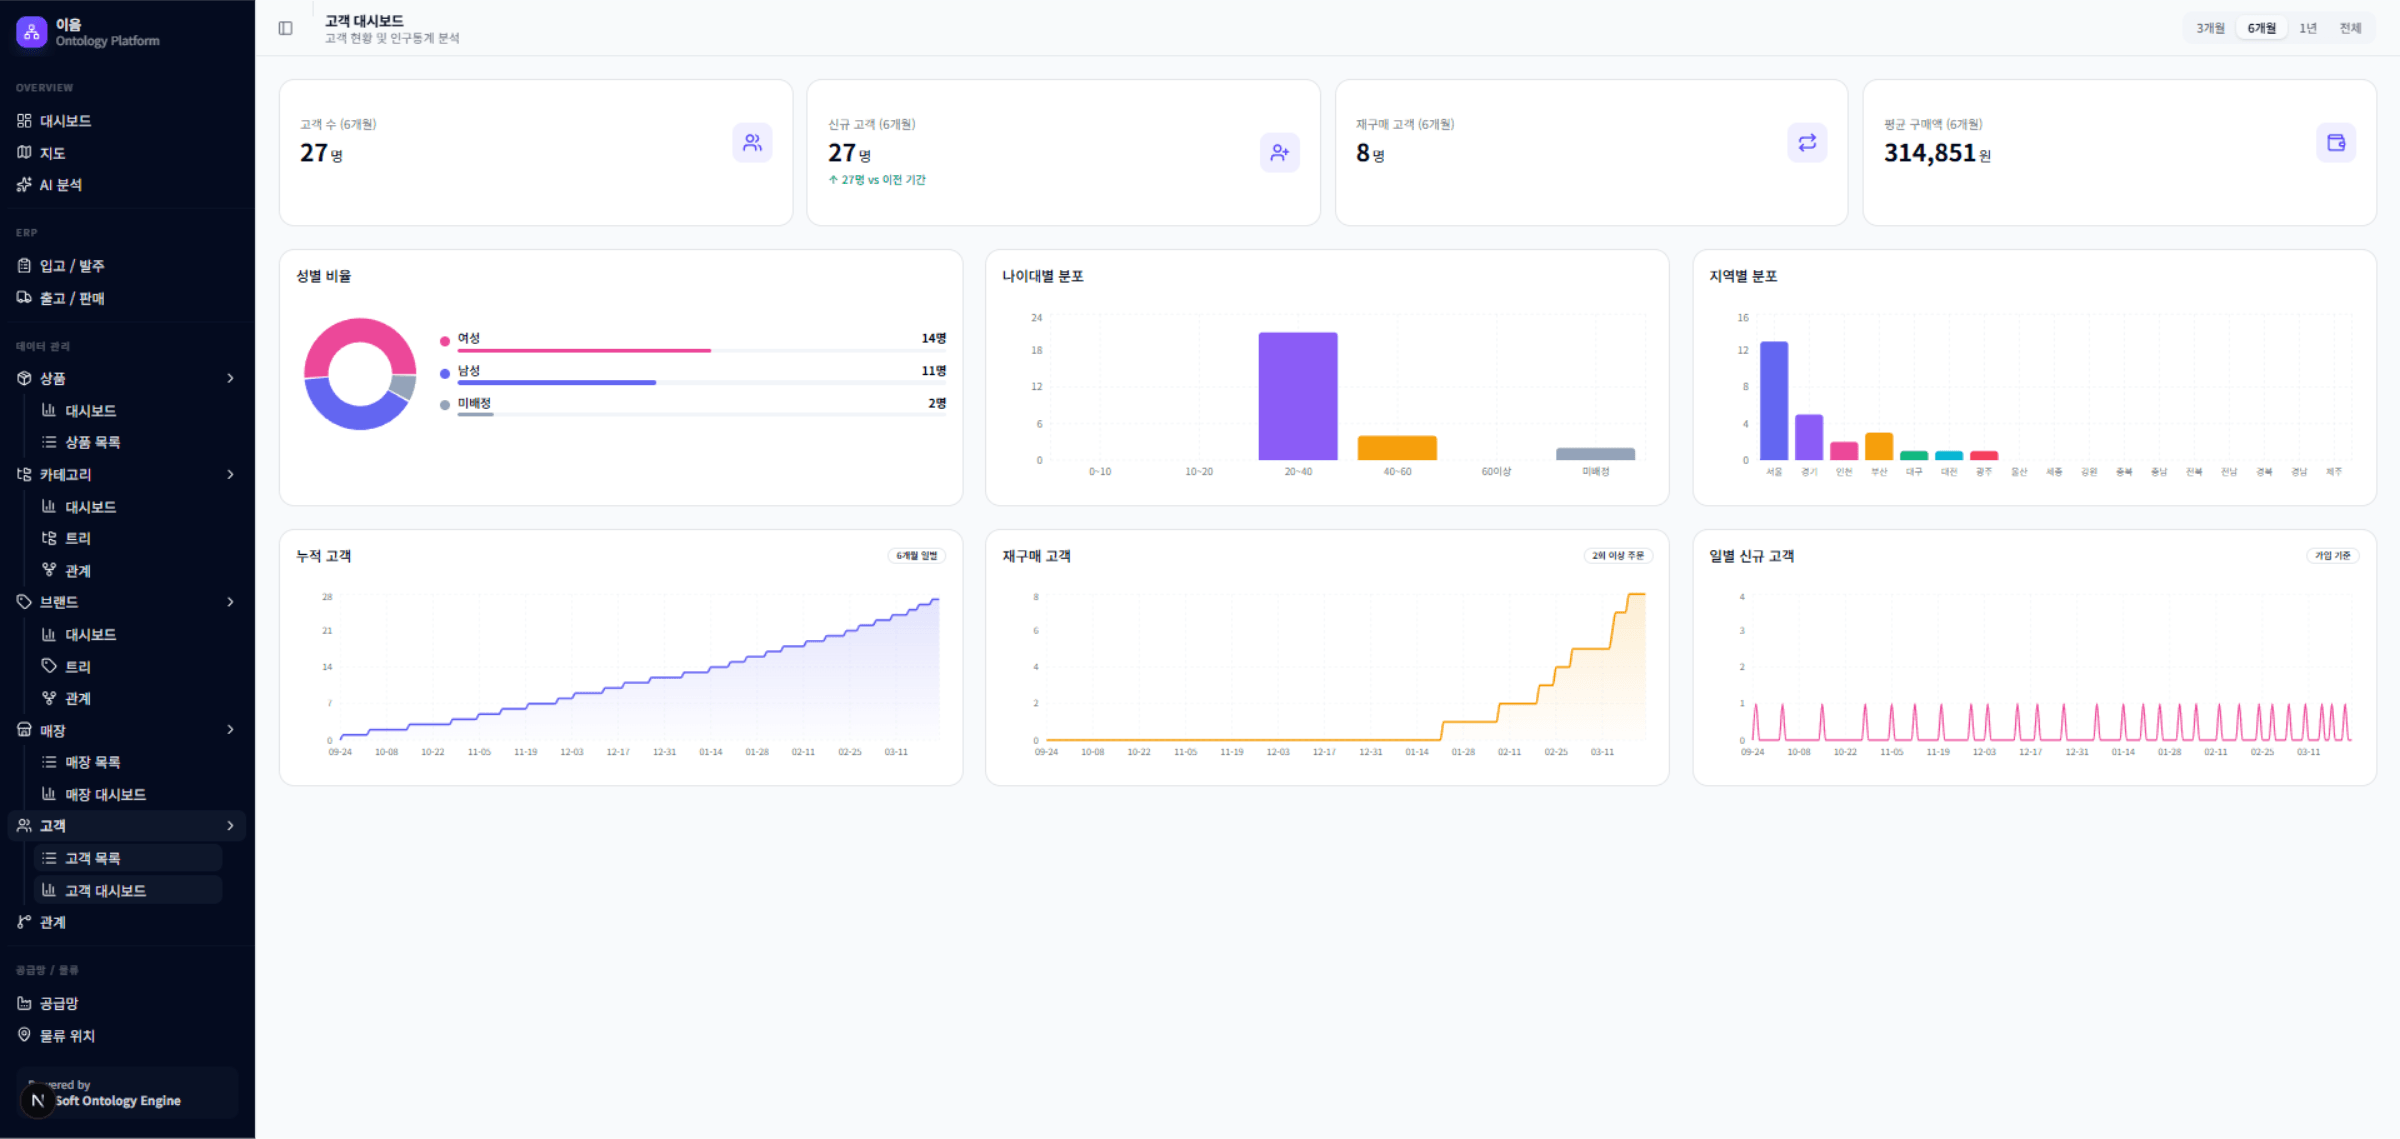
Task: Click the 2회 이상 주문 badge
Action: click(x=1618, y=555)
